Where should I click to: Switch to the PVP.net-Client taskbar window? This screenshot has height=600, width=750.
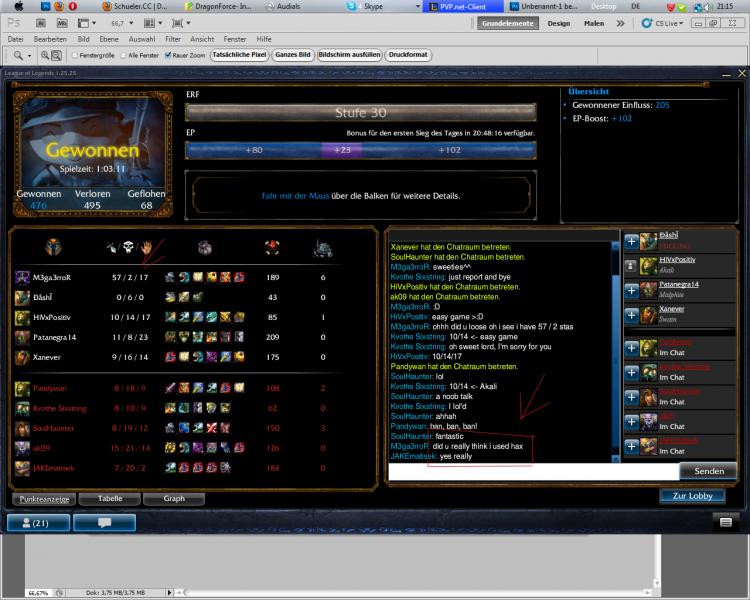[x=463, y=7]
